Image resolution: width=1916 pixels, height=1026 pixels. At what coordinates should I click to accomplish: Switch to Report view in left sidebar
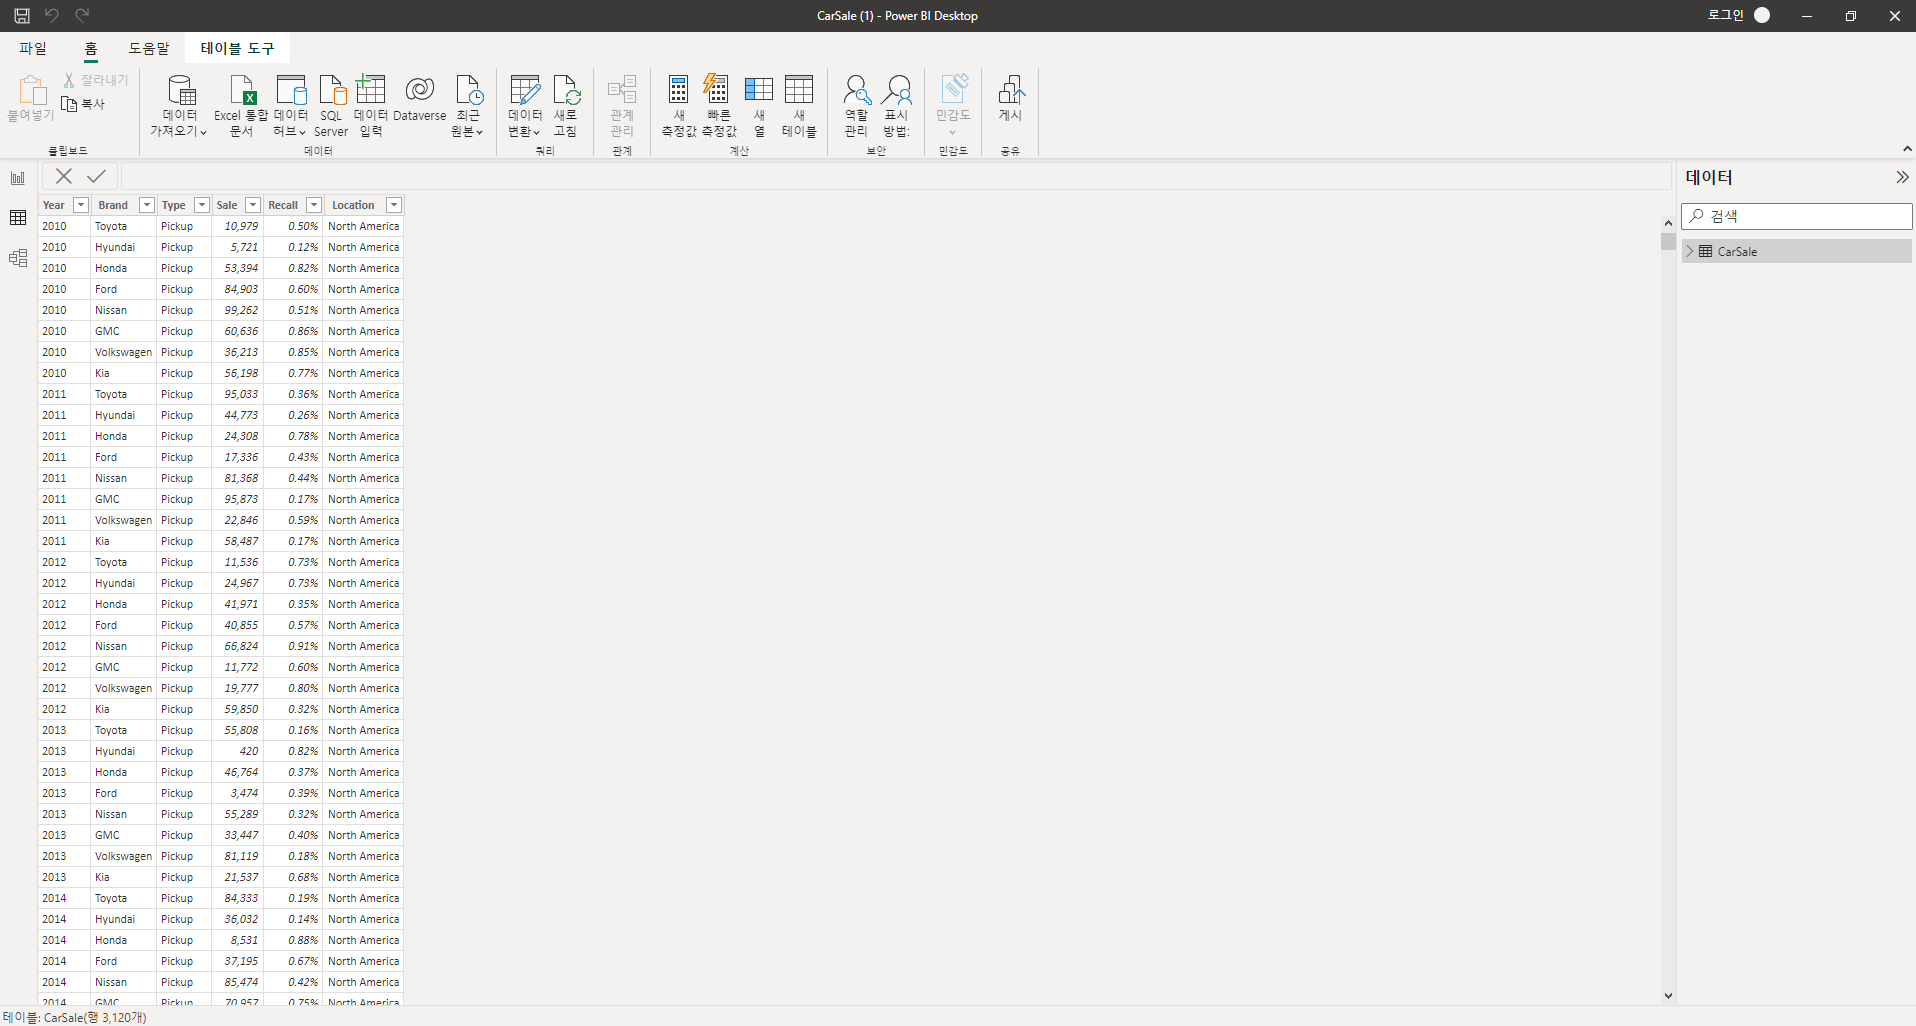coord(18,178)
